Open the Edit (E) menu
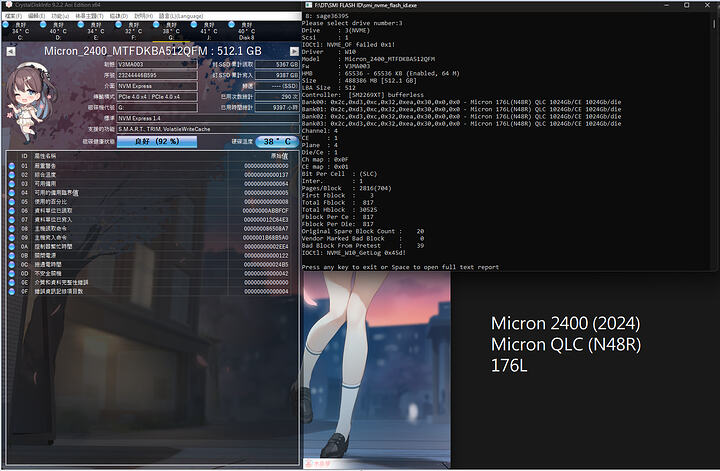This screenshot has width=720, height=471. tap(37, 16)
